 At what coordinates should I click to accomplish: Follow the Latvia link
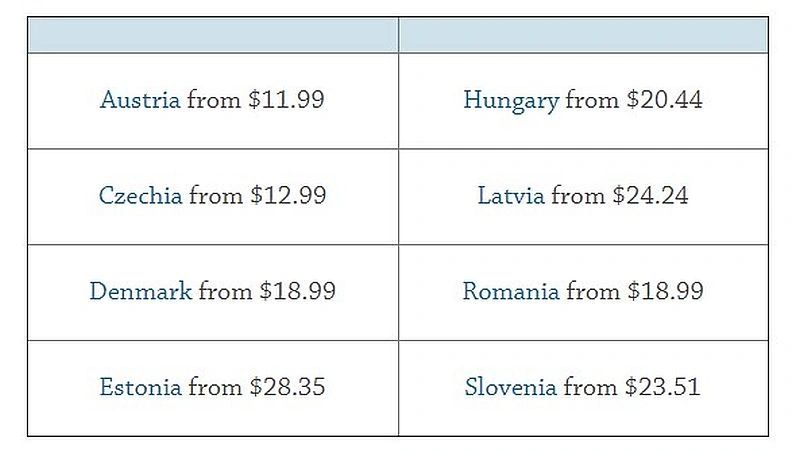click(x=511, y=195)
